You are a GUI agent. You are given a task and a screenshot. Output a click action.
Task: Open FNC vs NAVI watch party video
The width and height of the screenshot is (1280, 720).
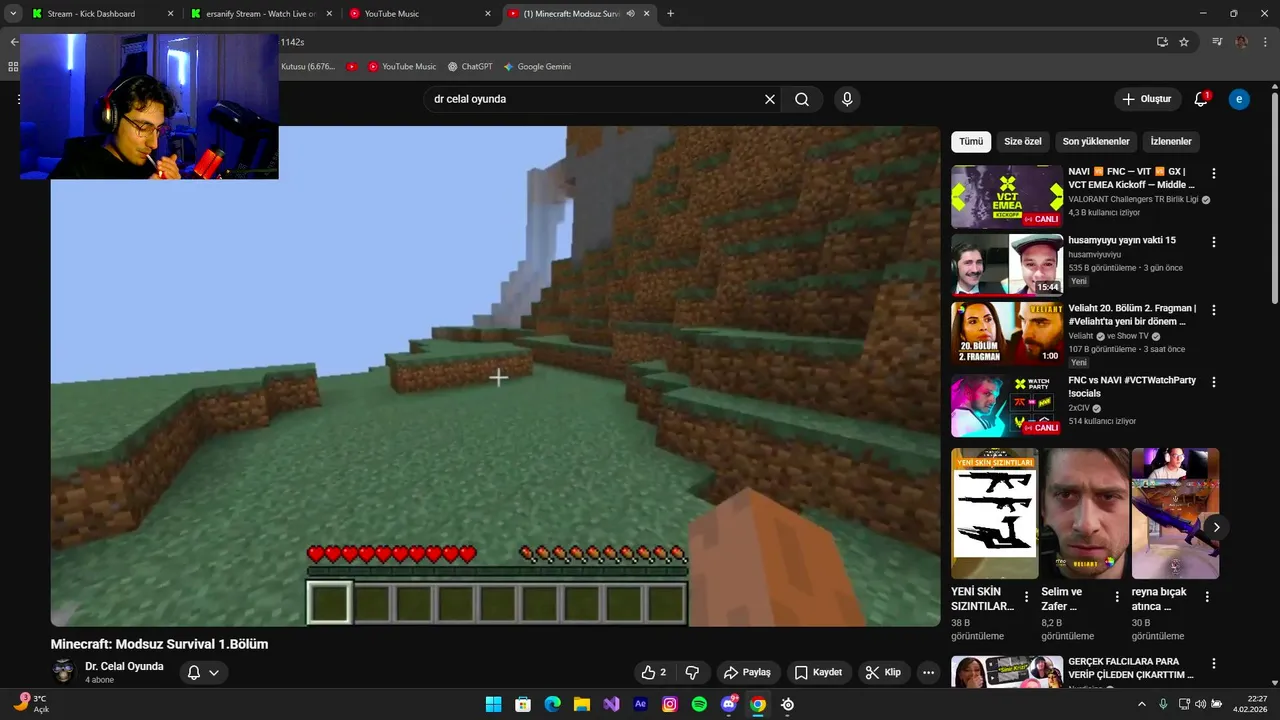pyautogui.click(x=1007, y=405)
